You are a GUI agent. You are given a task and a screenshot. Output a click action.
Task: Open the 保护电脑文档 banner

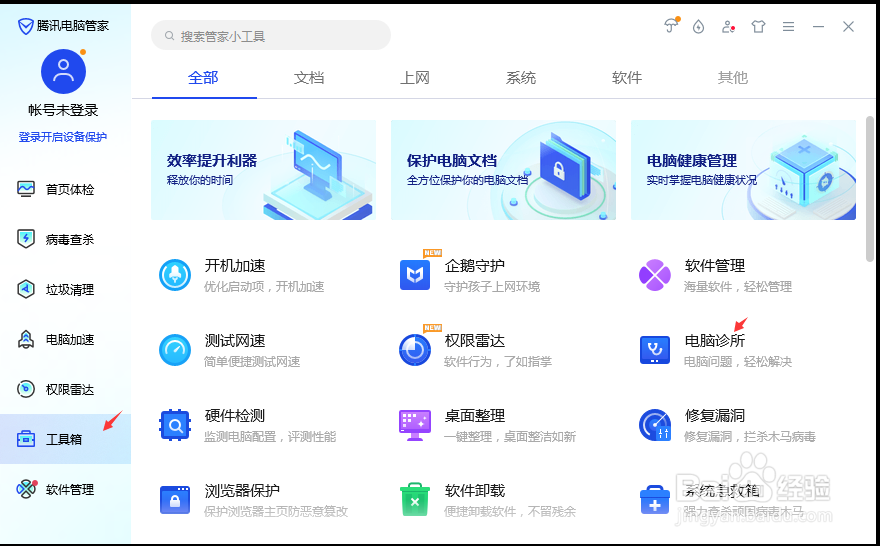click(x=503, y=169)
